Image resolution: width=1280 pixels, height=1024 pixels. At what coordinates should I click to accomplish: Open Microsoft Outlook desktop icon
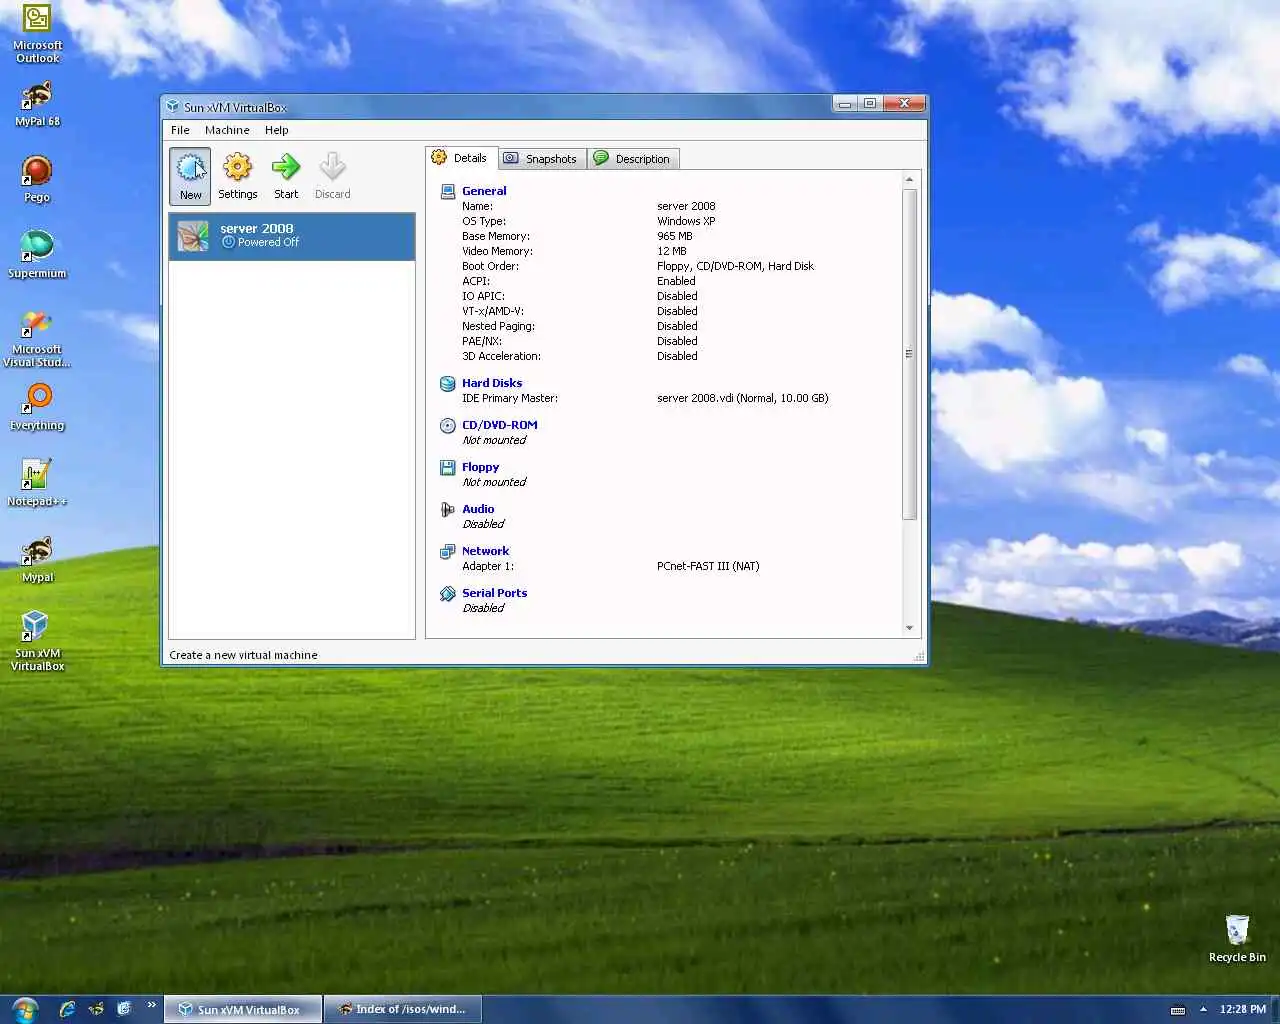pyautogui.click(x=37, y=34)
